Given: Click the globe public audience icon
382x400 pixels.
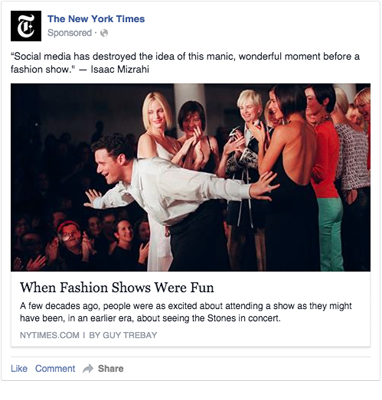Looking at the screenshot, I should tap(104, 33).
